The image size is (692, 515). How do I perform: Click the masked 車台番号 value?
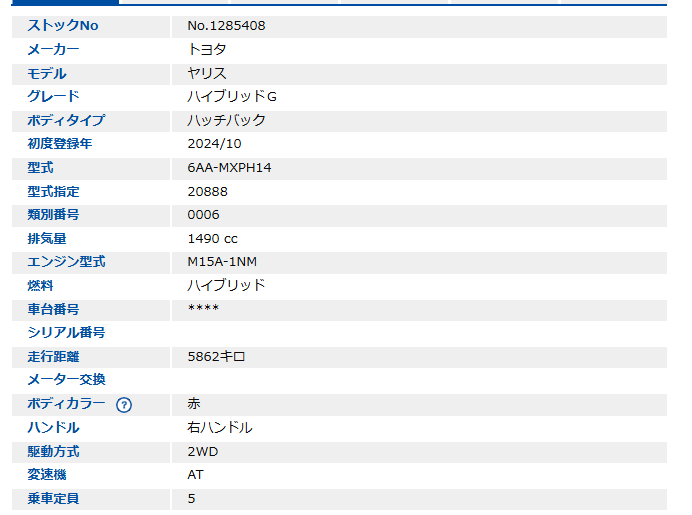203,309
